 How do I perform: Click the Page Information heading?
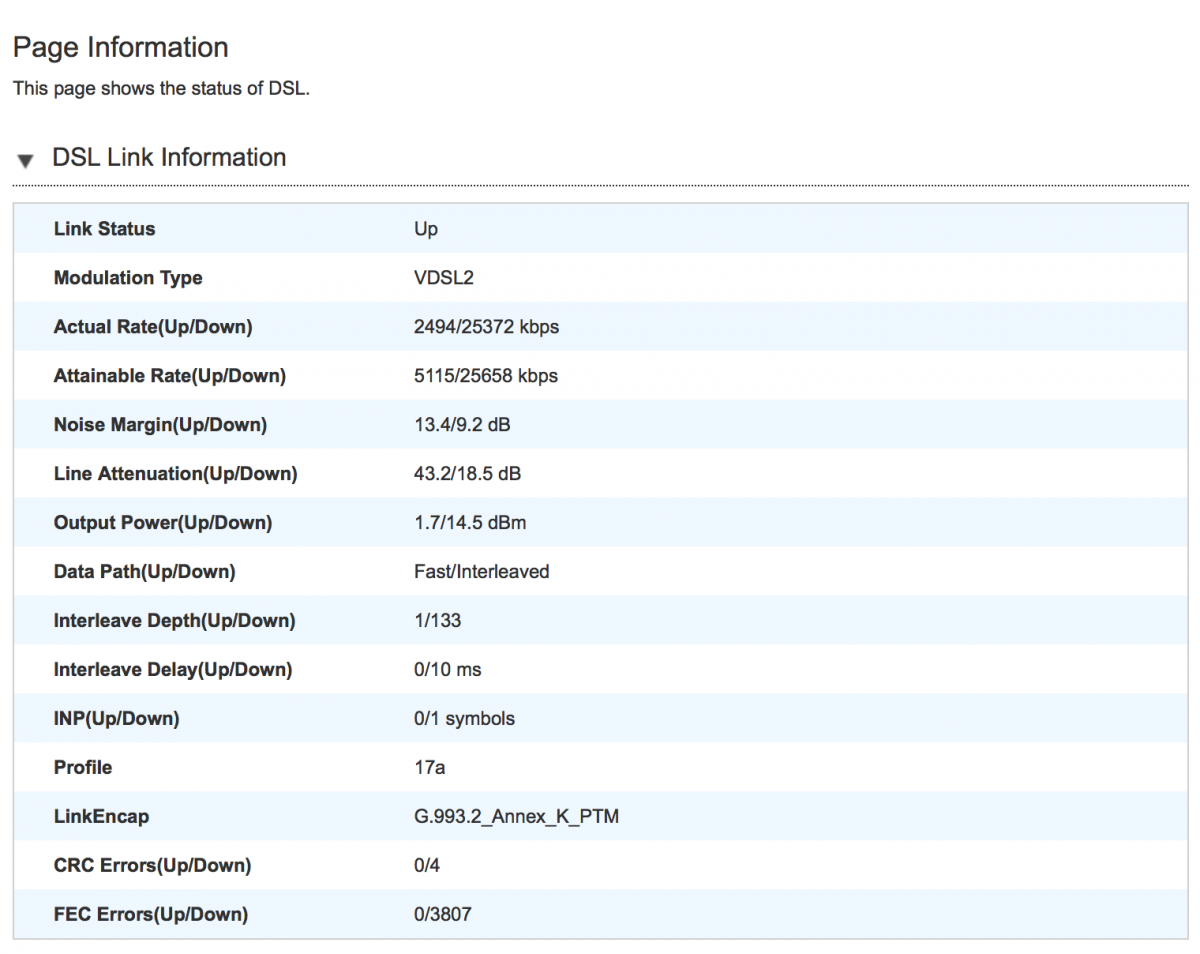(121, 47)
